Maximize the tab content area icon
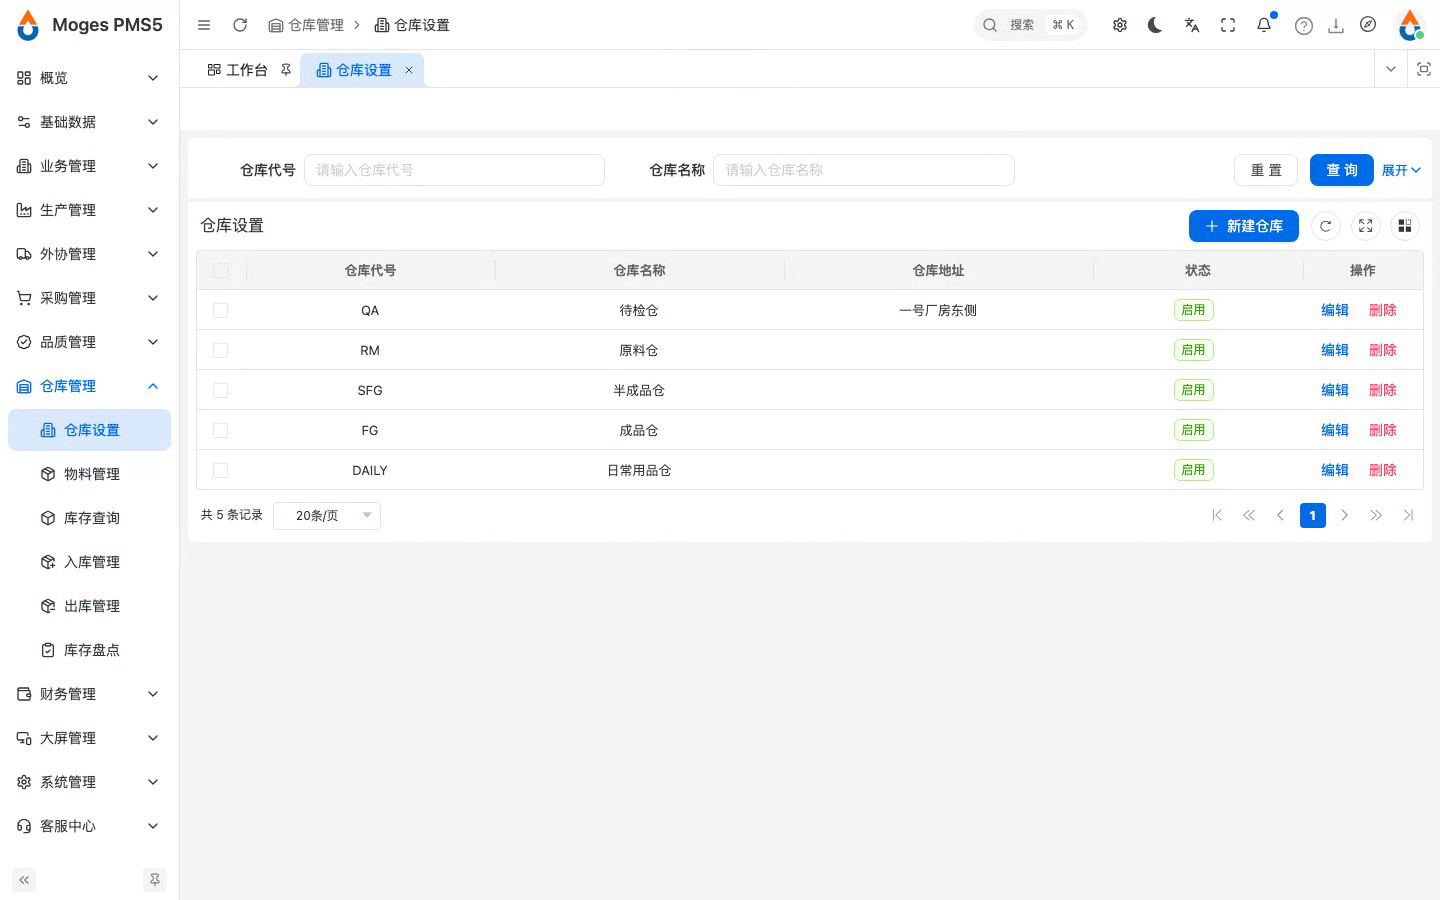 pyautogui.click(x=1424, y=69)
